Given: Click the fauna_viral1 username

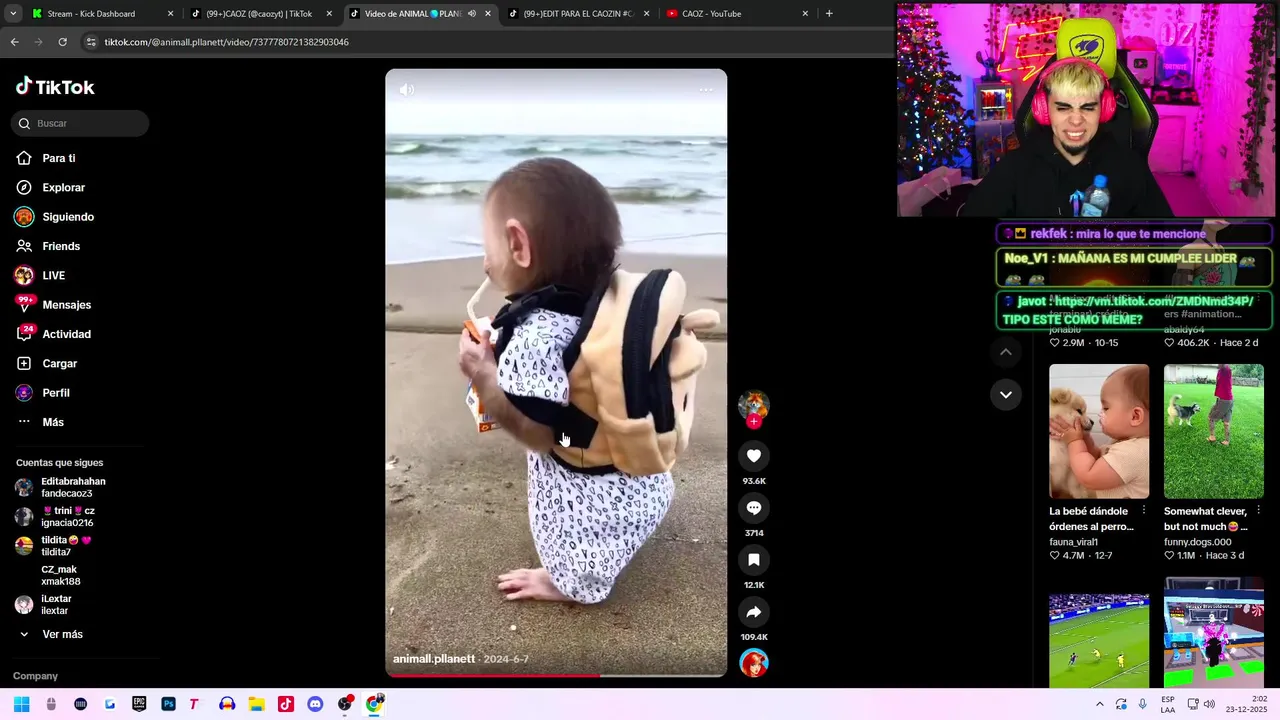Looking at the screenshot, I should (x=1073, y=542).
